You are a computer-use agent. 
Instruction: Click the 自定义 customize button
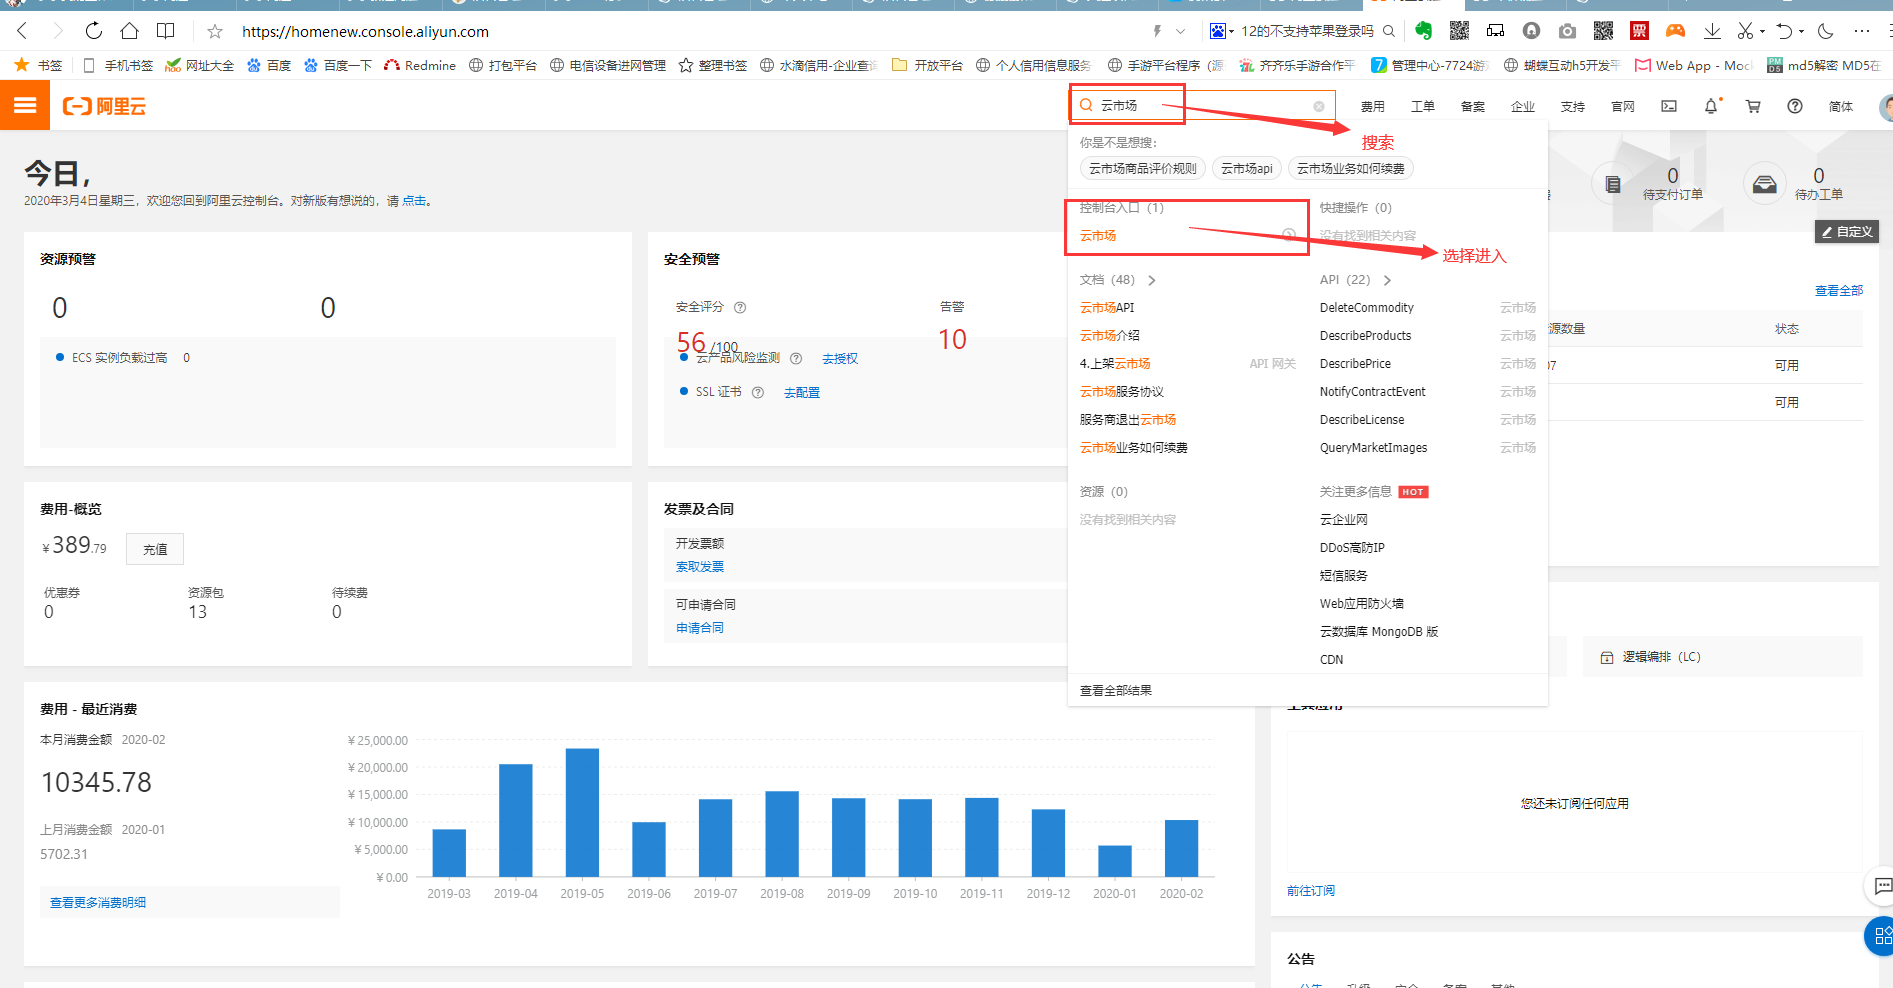pos(1847,232)
